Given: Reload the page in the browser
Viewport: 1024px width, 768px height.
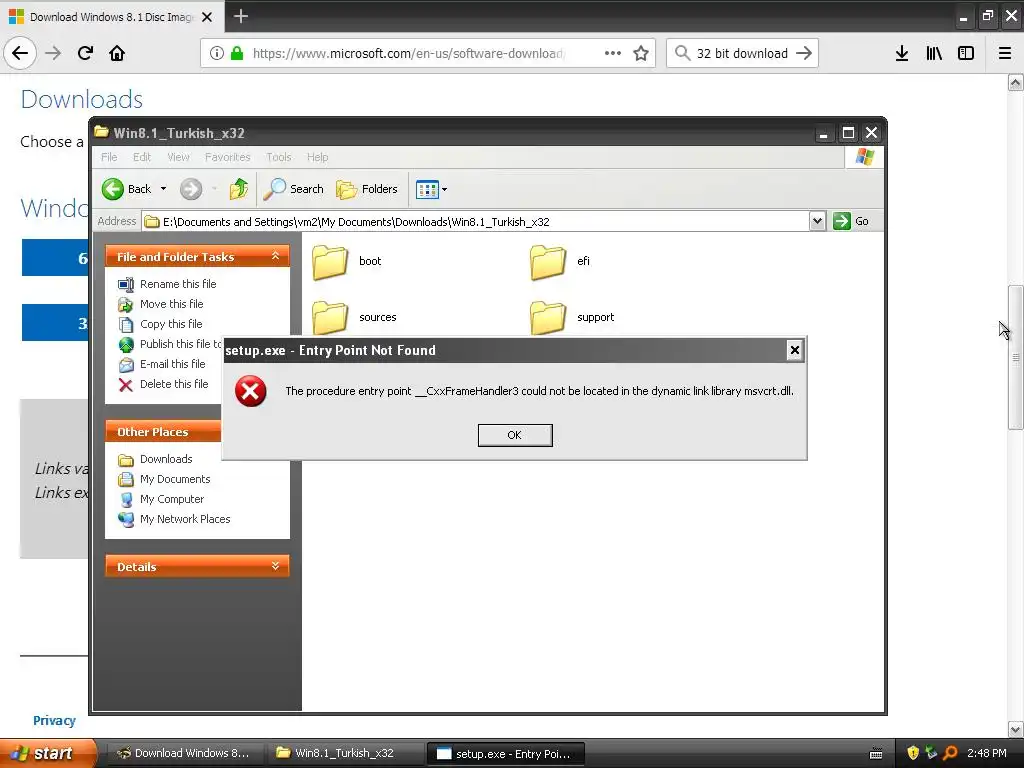Looking at the screenshot, I should pos(85,53).
